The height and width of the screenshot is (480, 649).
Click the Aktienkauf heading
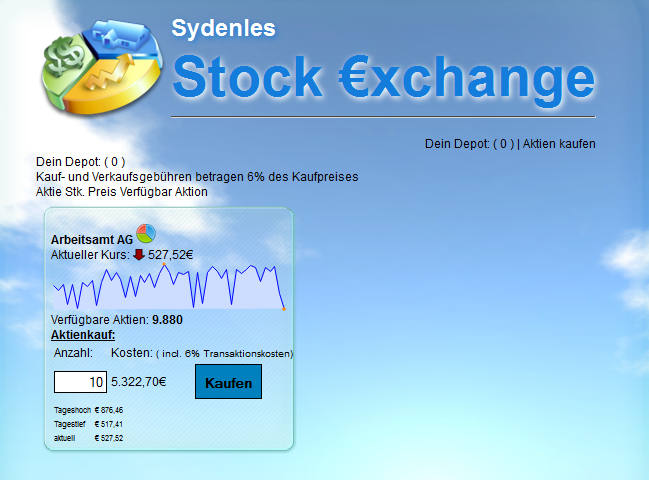coord(83,334)
